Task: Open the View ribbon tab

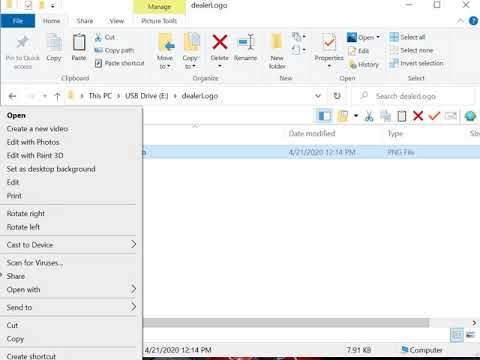Action: 116,21
